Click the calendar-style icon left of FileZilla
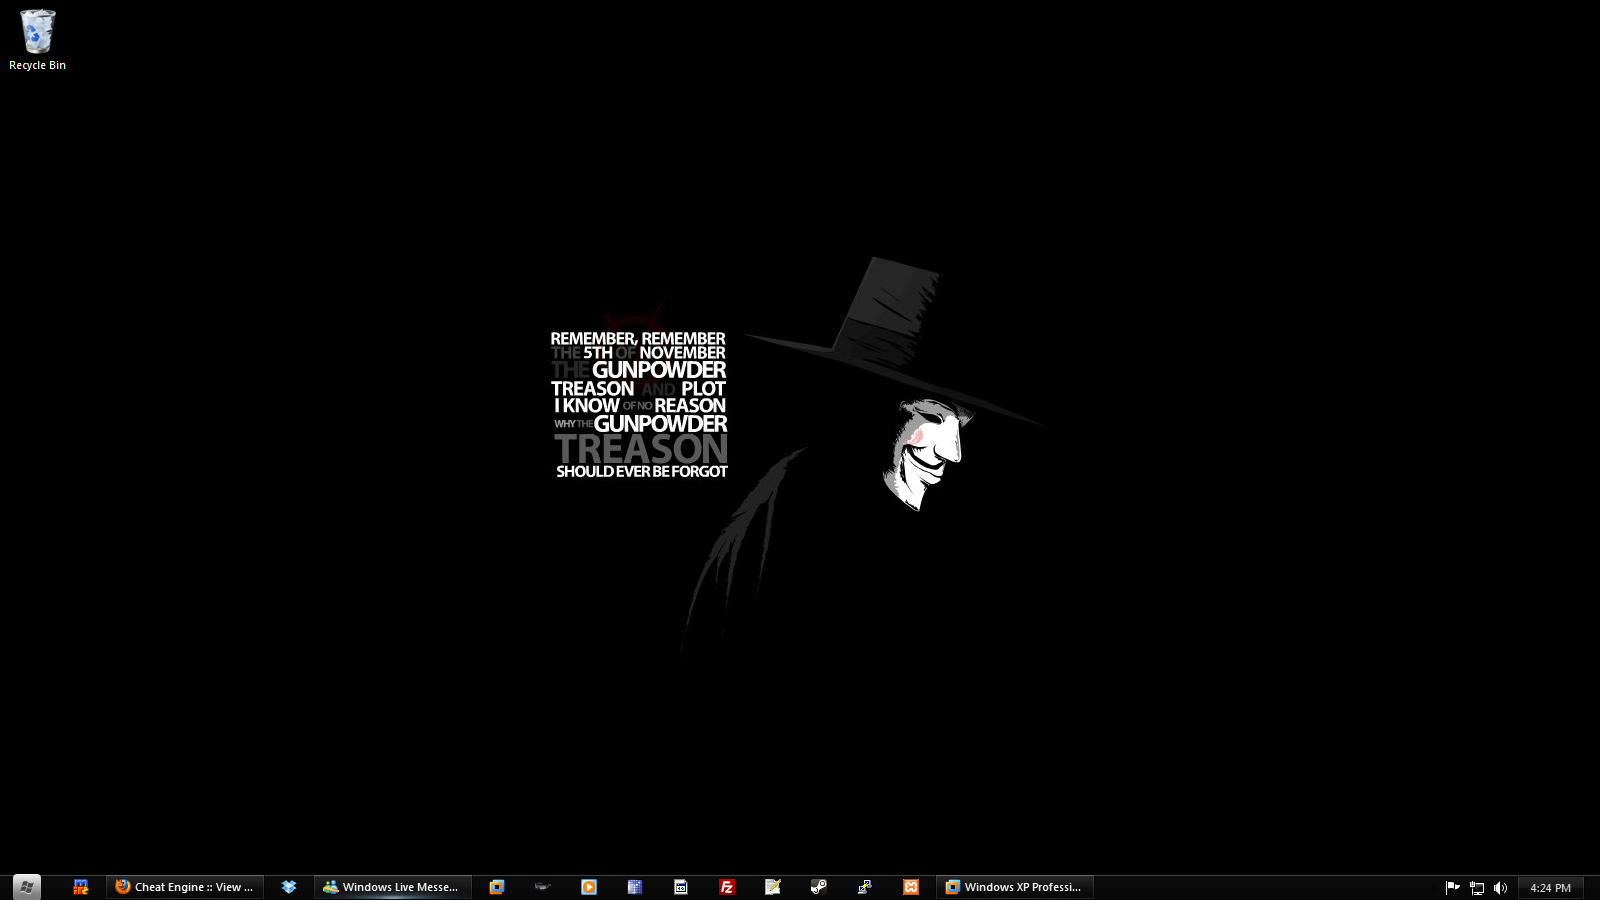Screen dimensions: 1600x900 (681, 887)
